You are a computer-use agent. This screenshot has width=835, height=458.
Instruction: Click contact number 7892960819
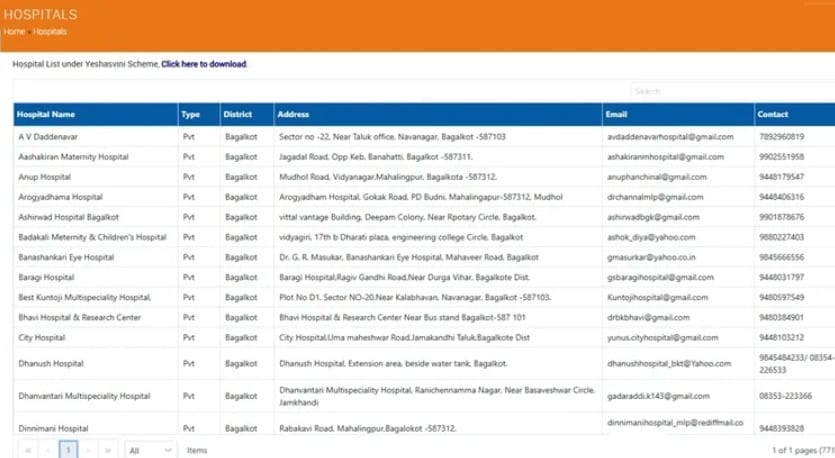tap(782, 137)
